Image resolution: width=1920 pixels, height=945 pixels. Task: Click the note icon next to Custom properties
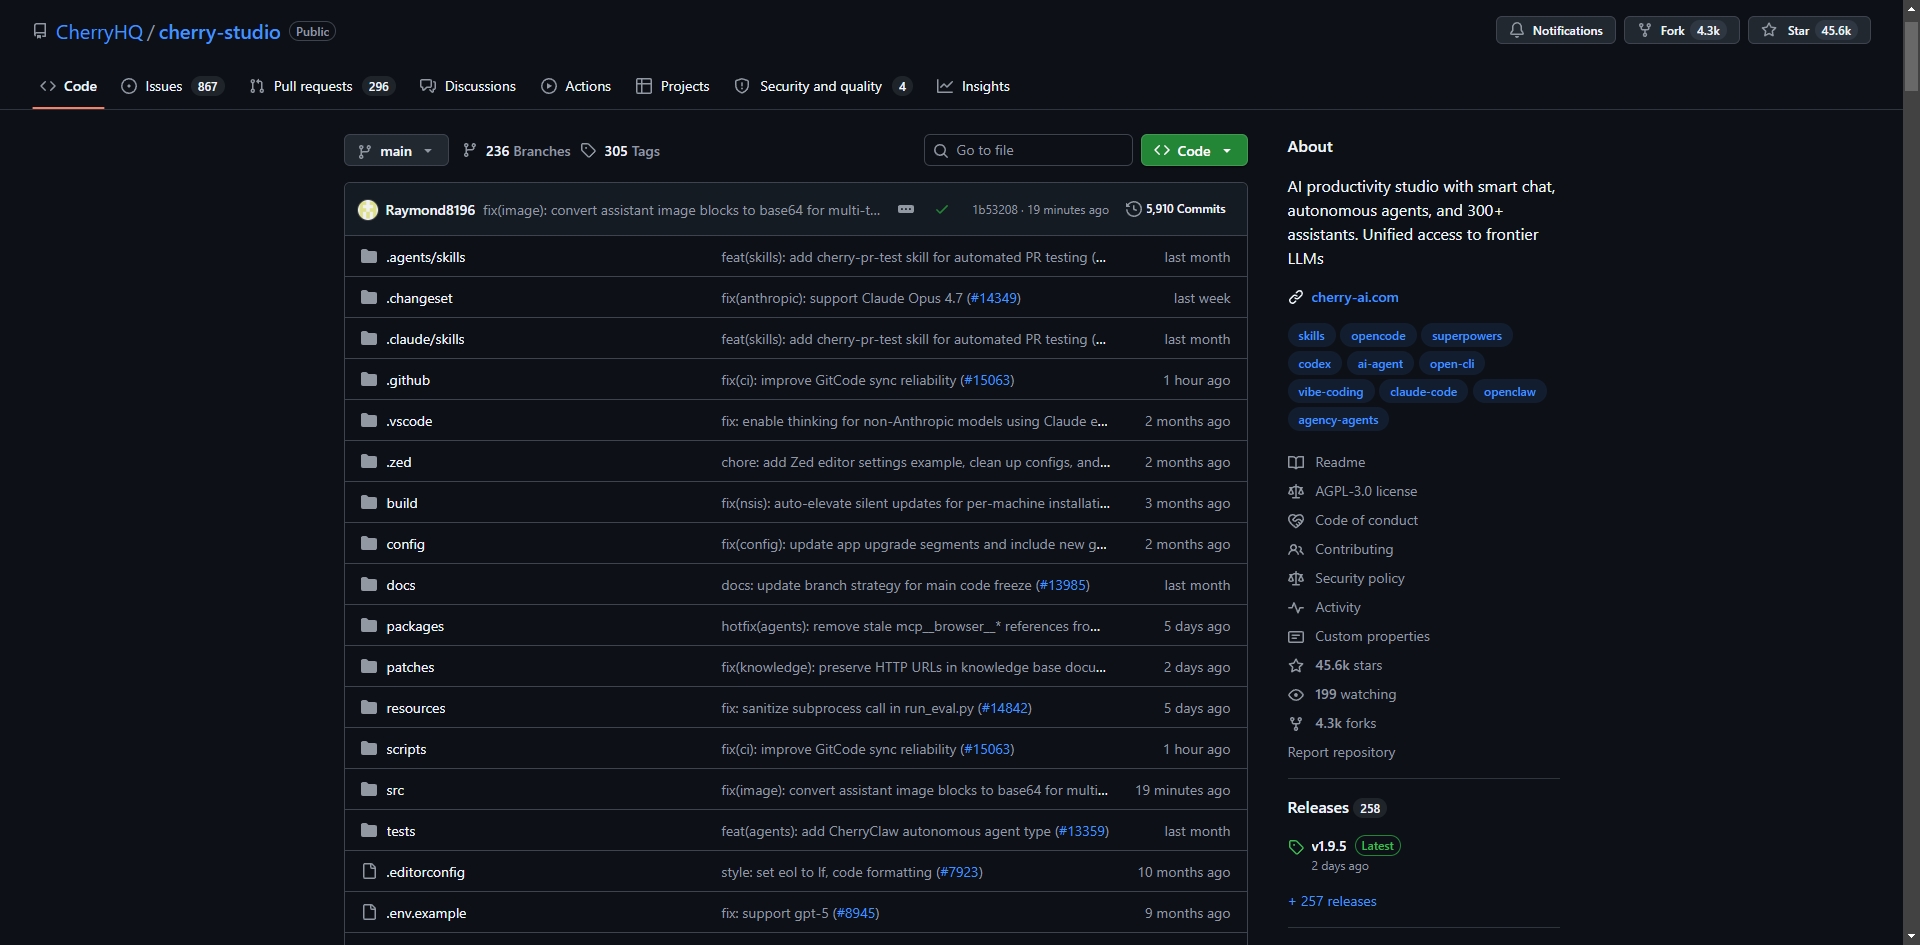[x=1296, y=636]
